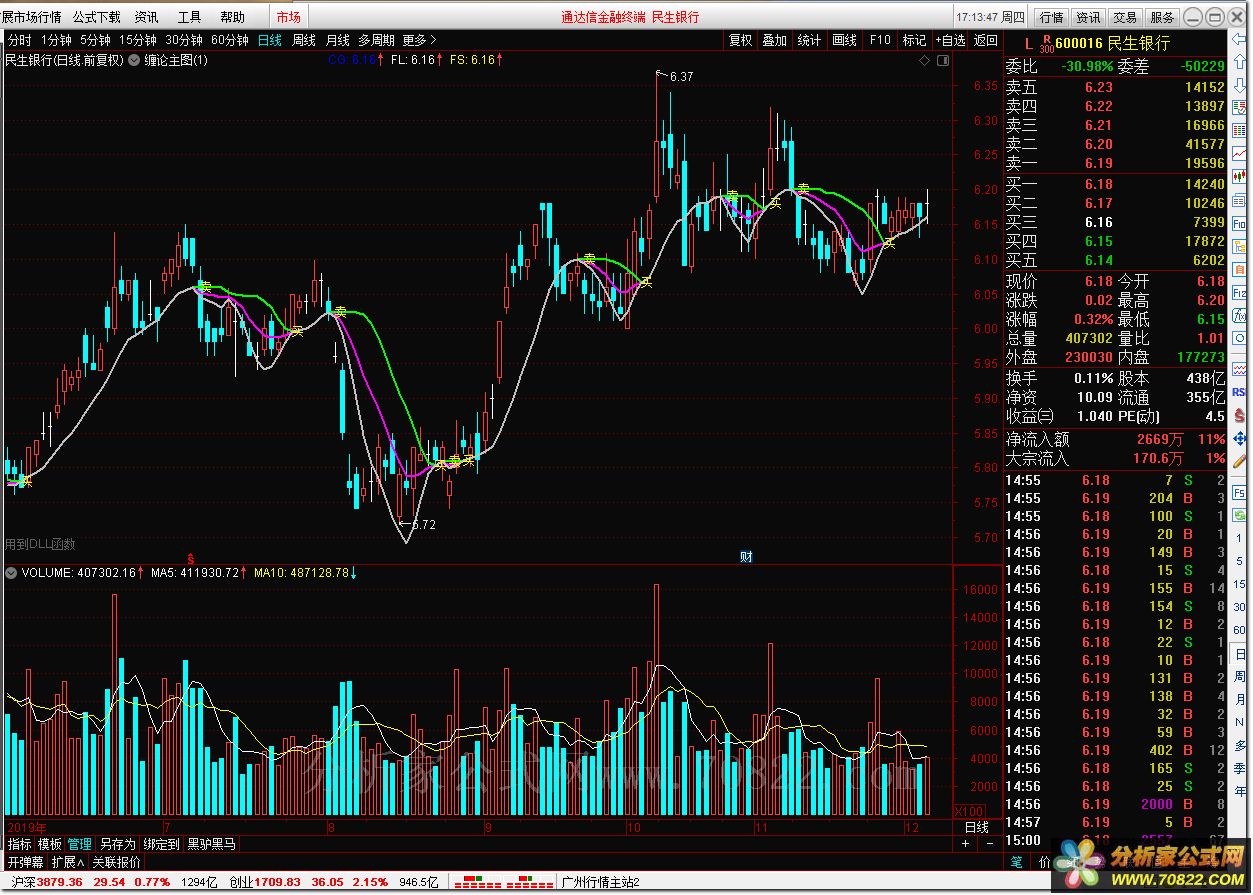
Task: Click the green refresh icon in right sidebar
Action: pyautogui.click(x=1238, y=514)
